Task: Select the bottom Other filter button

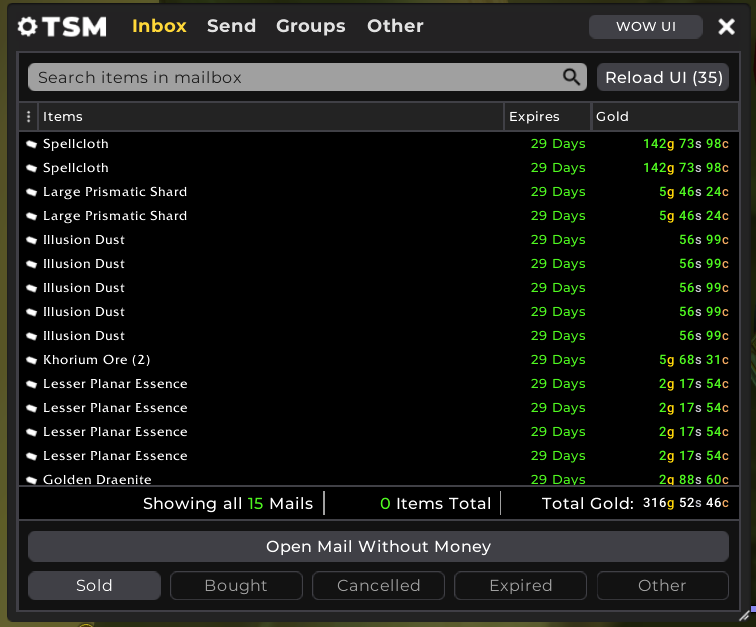Action: [x=662, y=586]
